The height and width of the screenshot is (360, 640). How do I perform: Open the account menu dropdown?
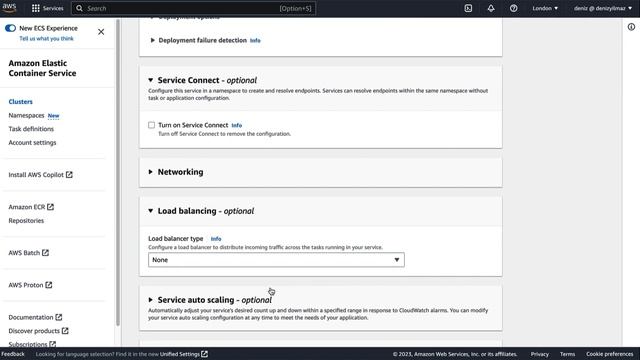(603, 8)
